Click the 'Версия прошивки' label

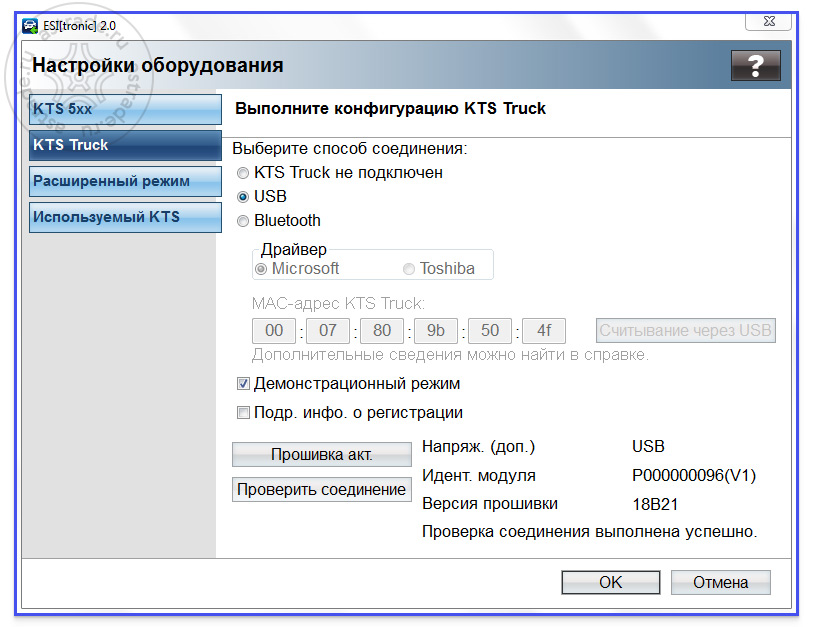[x=490, y=504]
